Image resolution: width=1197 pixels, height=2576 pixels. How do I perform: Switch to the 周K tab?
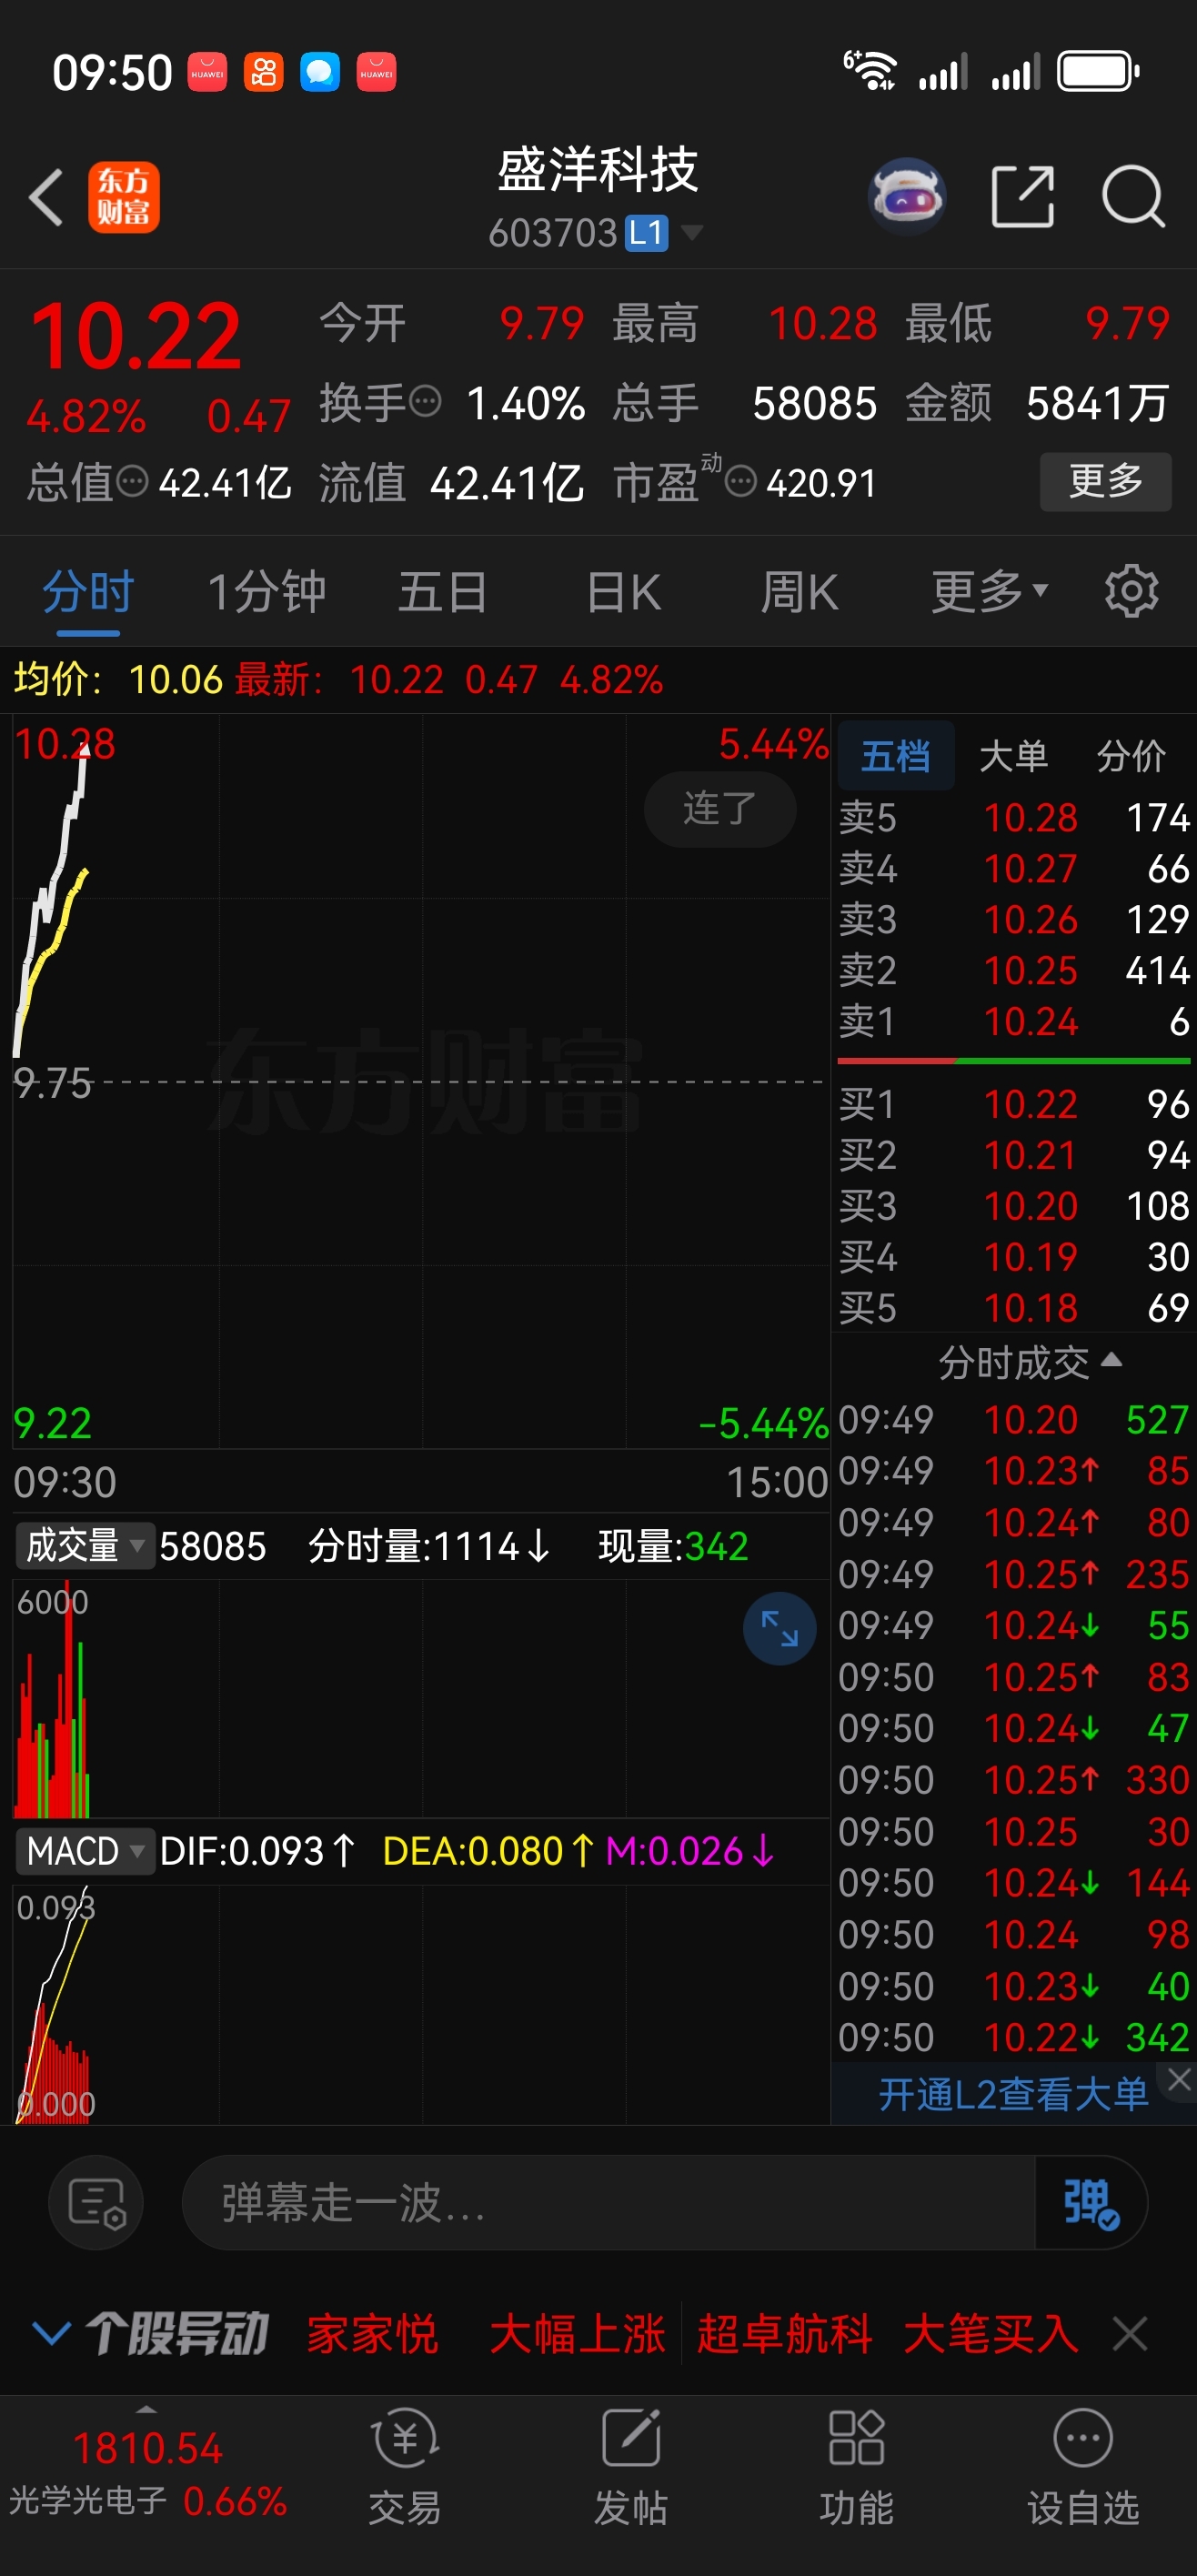click(799, 592)
